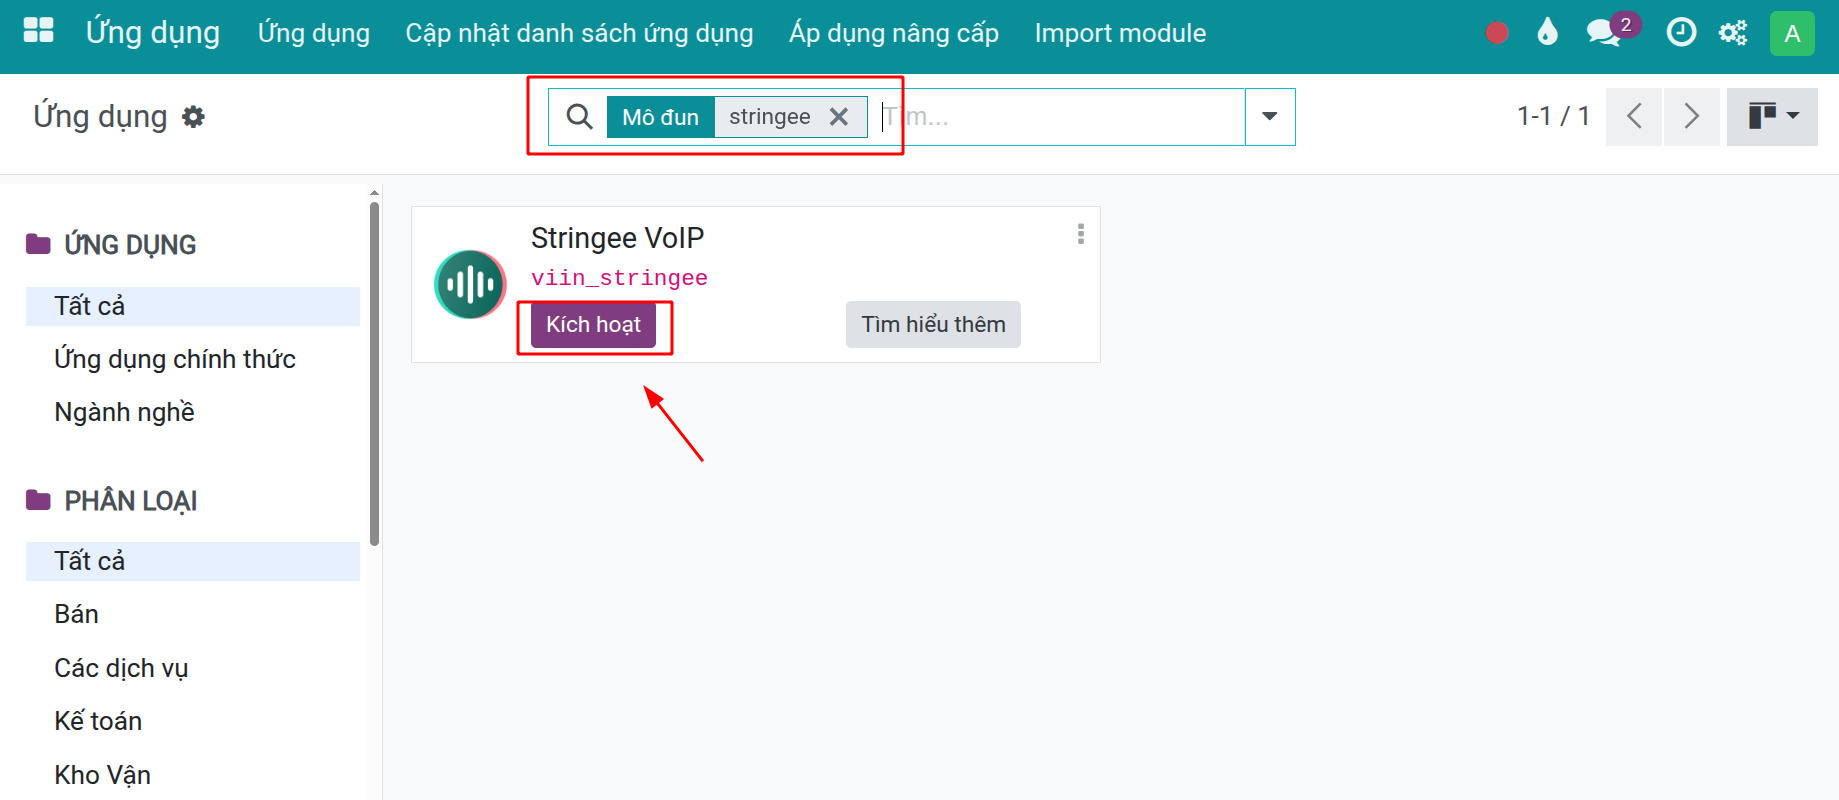Image resolution: width=1839 pixels, height=800 pixels.
Task: Select Ngành nghề filter
Action: (x=193, y=412)
